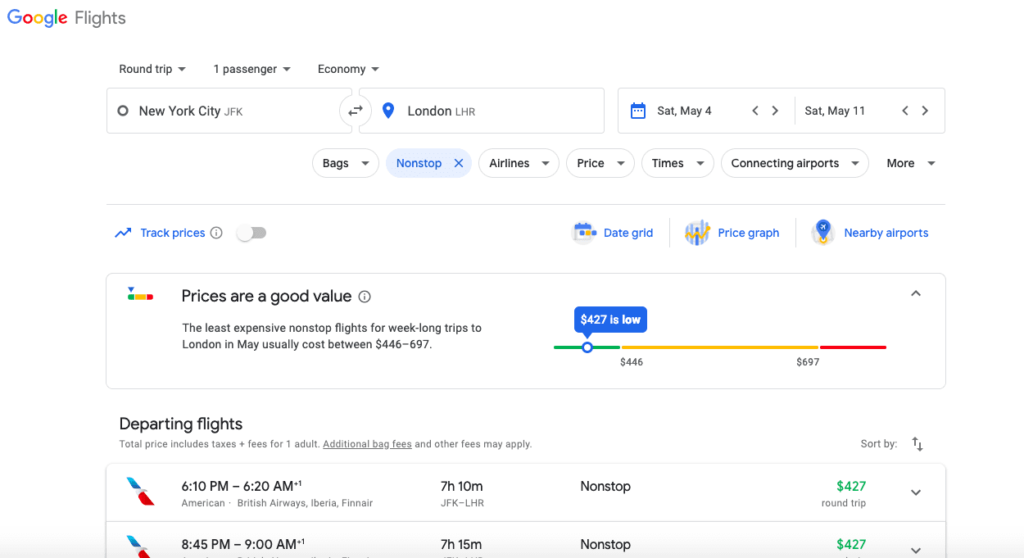Open the More filters dropdown
This screenshot has height=558, width=1024.
910,163
